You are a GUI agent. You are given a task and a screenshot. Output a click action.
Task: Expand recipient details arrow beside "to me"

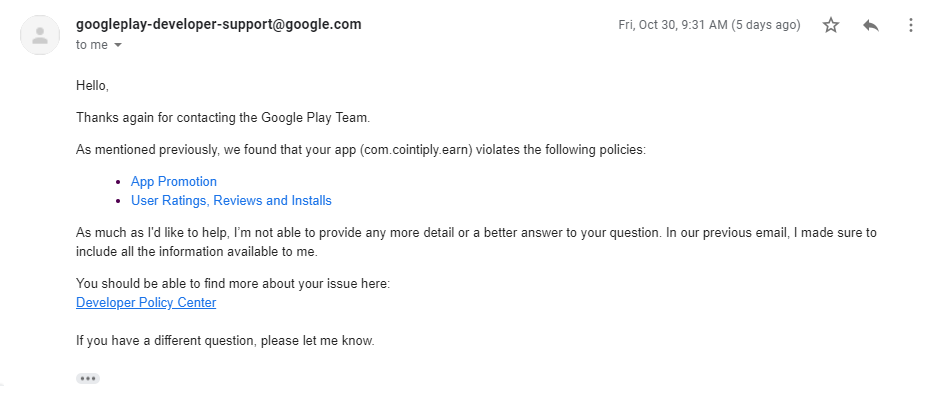point(118,45)
